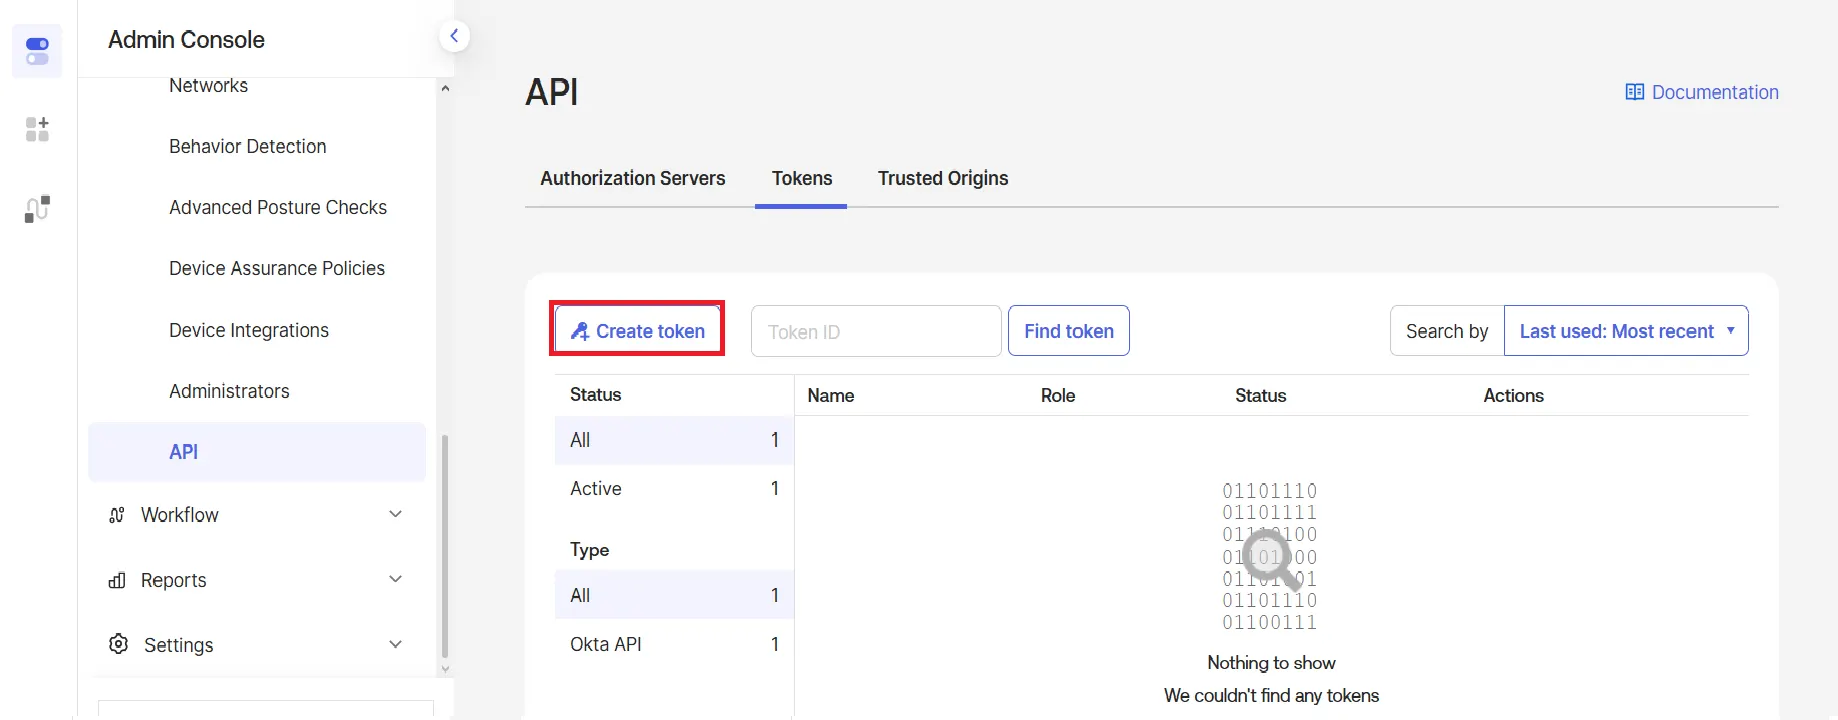
Task: Click the Settings sidebar label
Action: (x=179, y=645)
